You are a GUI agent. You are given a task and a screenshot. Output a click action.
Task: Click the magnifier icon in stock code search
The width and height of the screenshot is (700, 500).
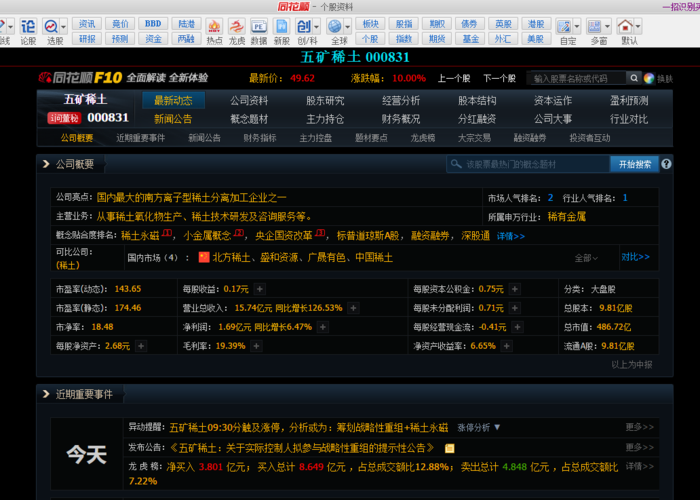click(x=634, y=78)
